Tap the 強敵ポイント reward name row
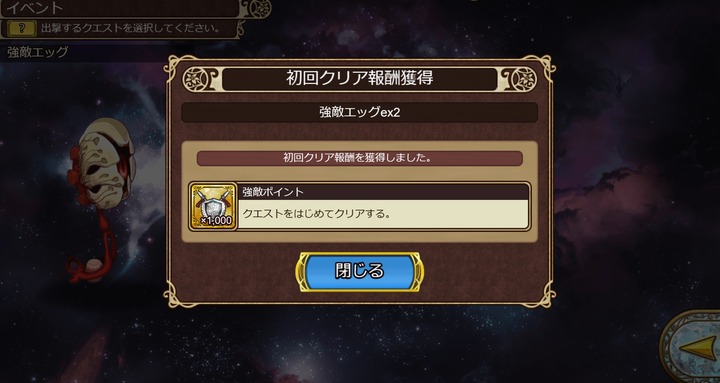This screenshot has height=383, width=720. 383,192
